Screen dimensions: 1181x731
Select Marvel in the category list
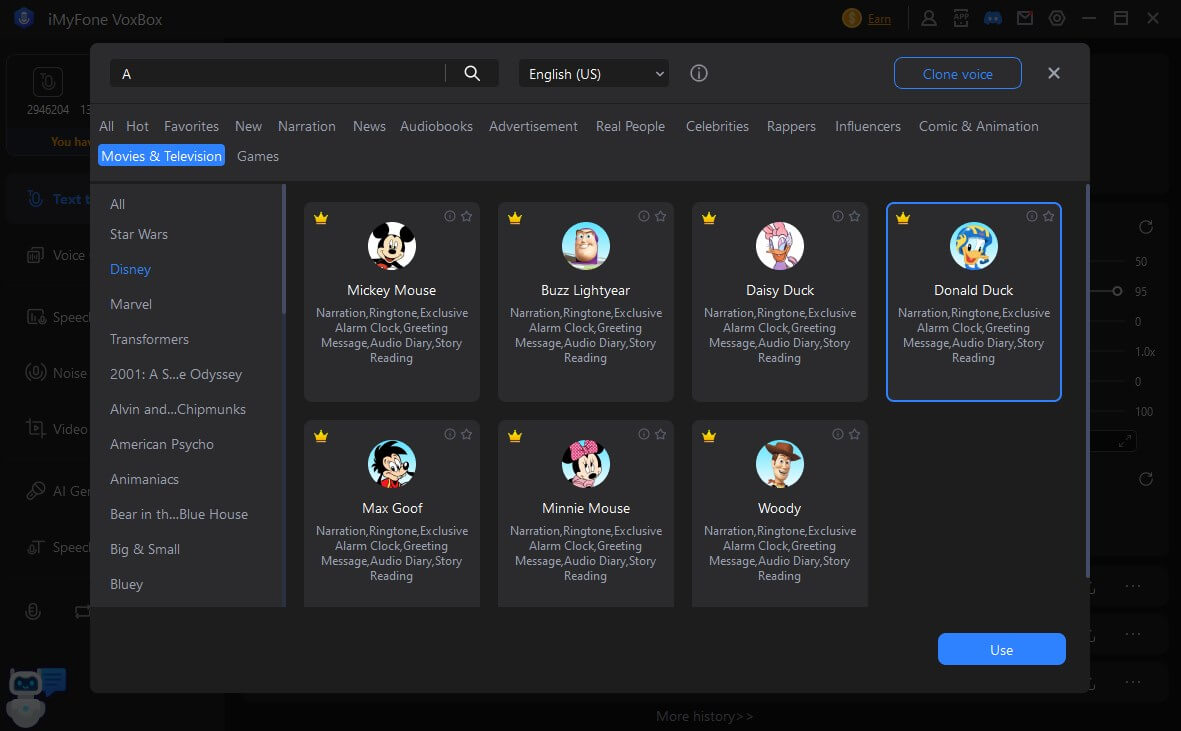pos(131,304)
